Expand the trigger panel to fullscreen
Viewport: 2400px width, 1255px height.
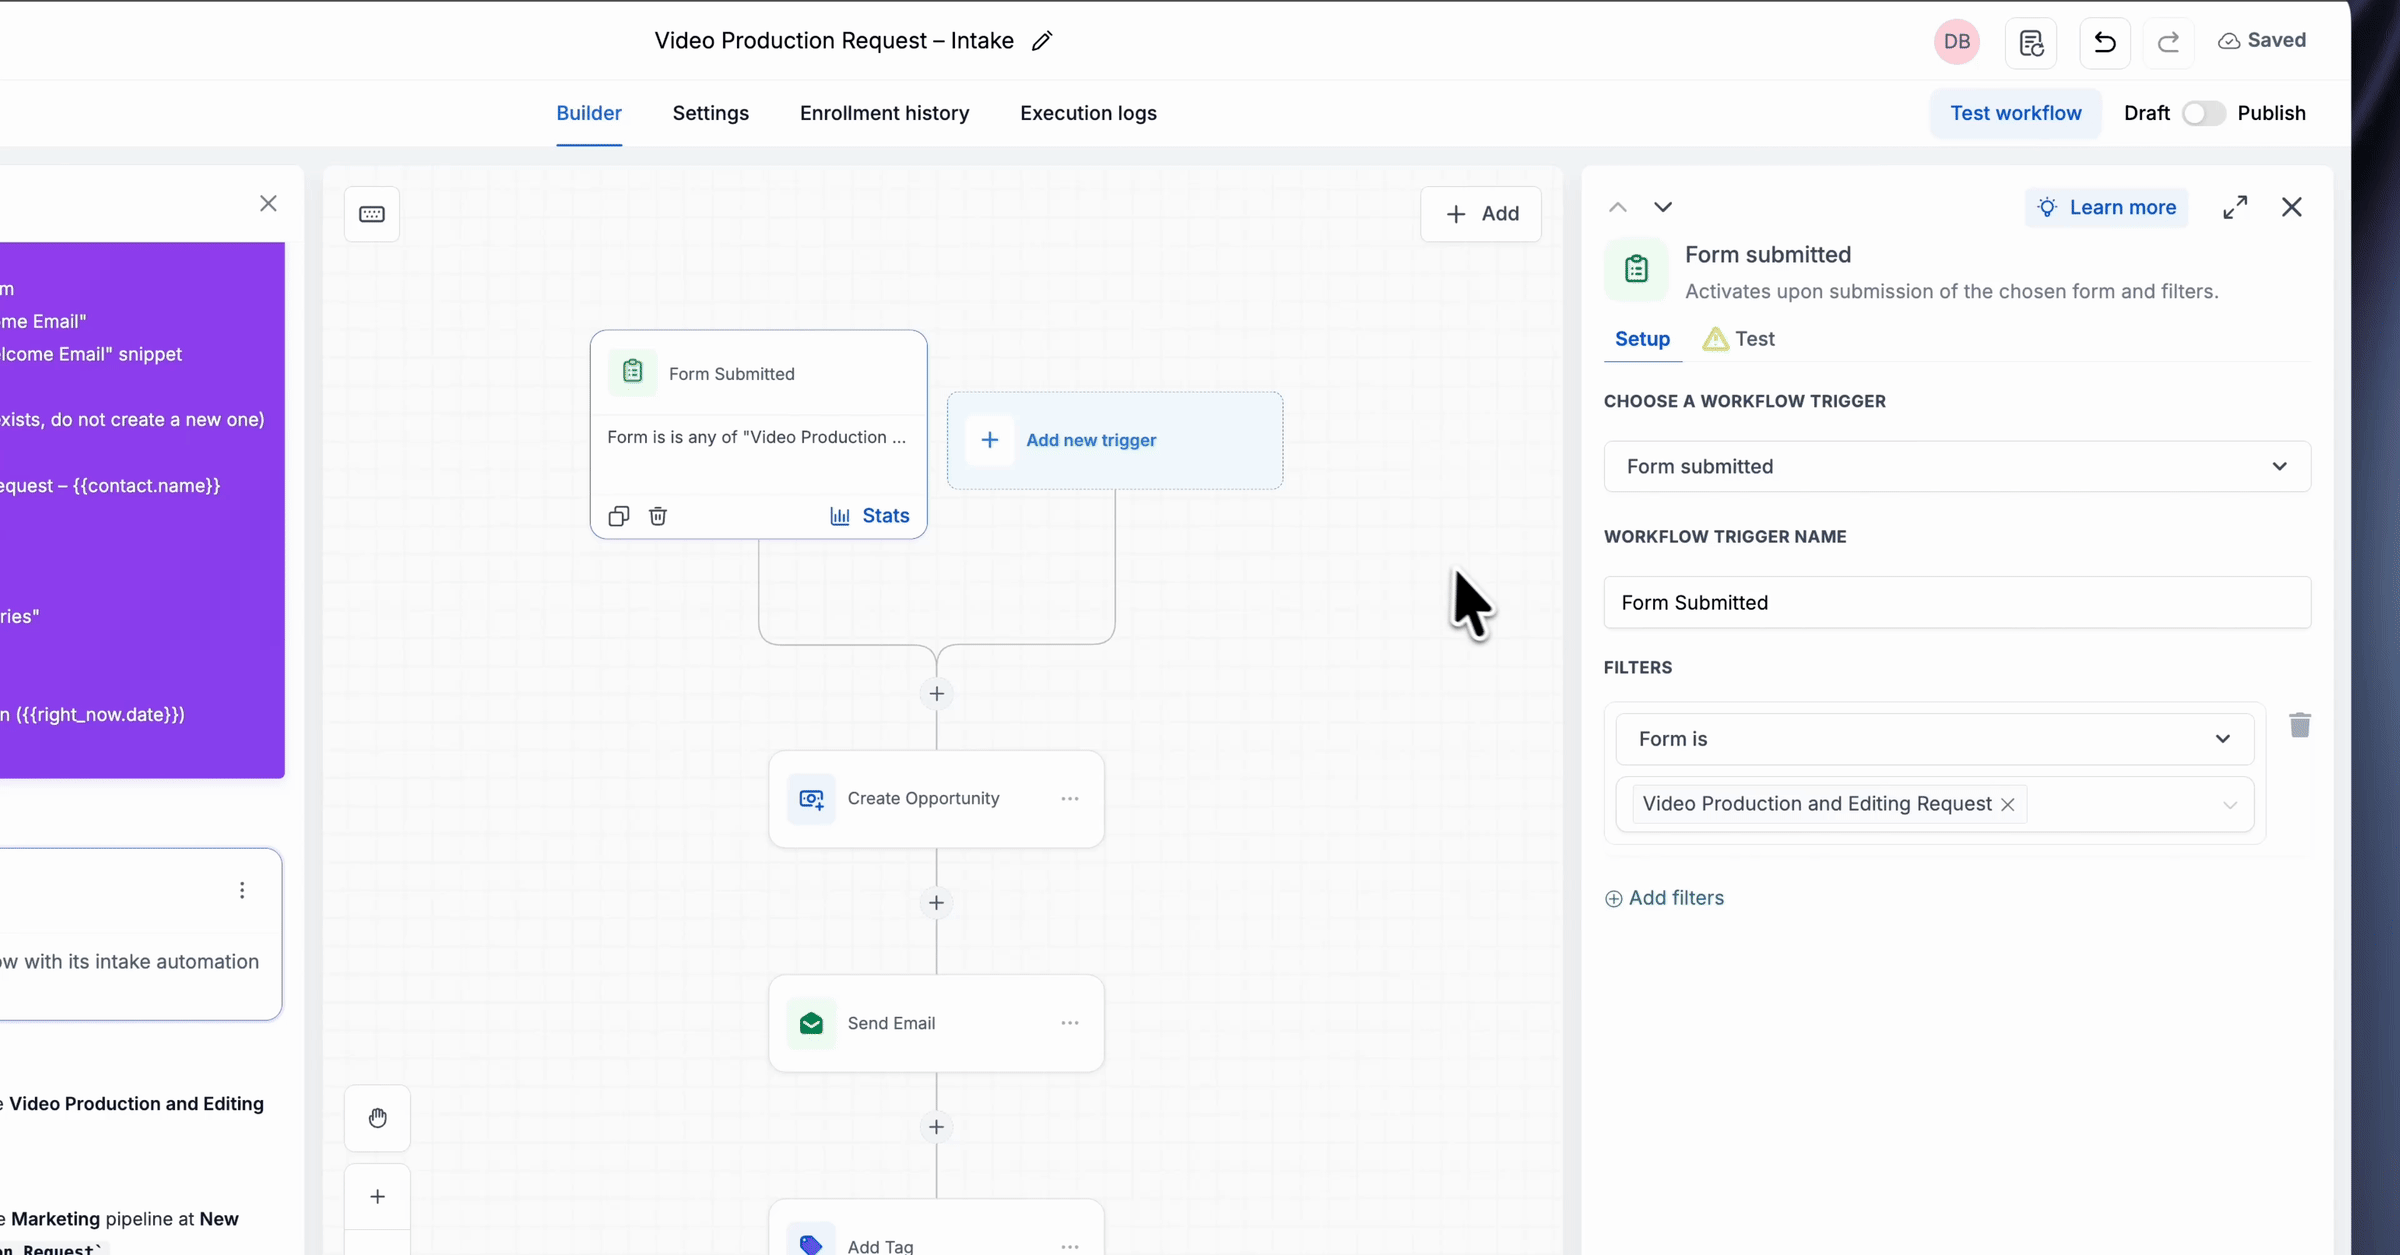point(2235,207)
